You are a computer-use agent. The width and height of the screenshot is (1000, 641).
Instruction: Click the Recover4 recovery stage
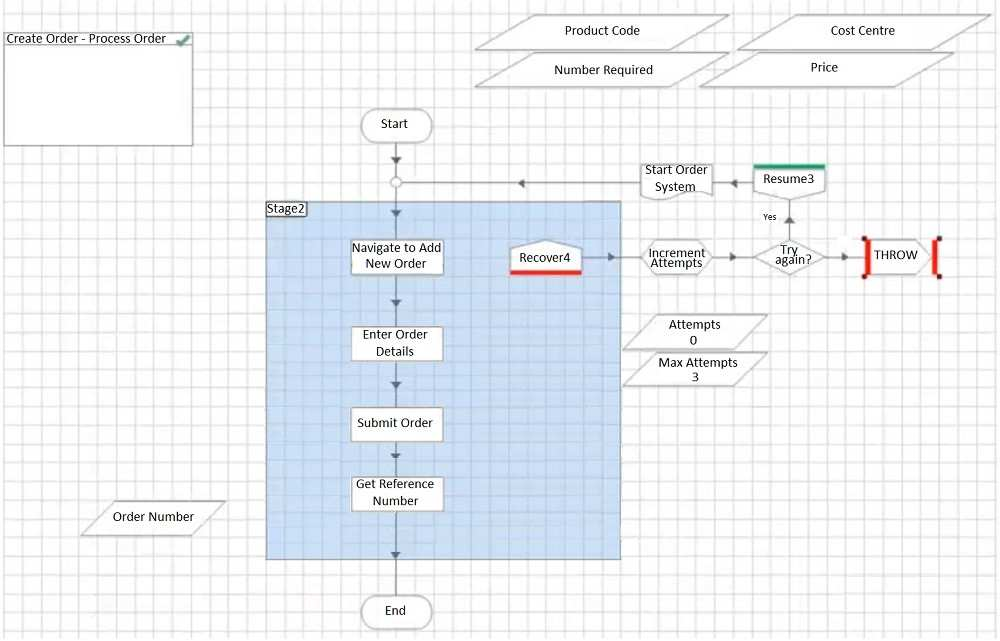(545, 258)
